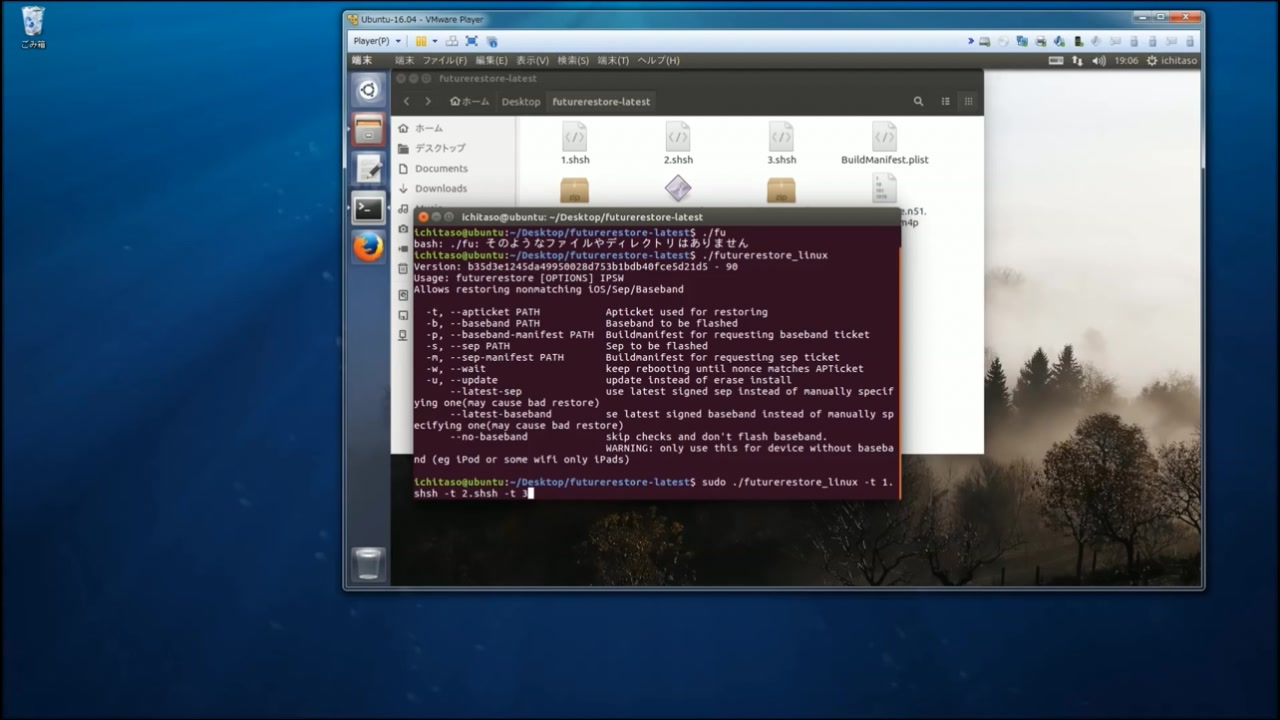
Task: Select the BuildManifest.plist file
Action: coord(884,143)
